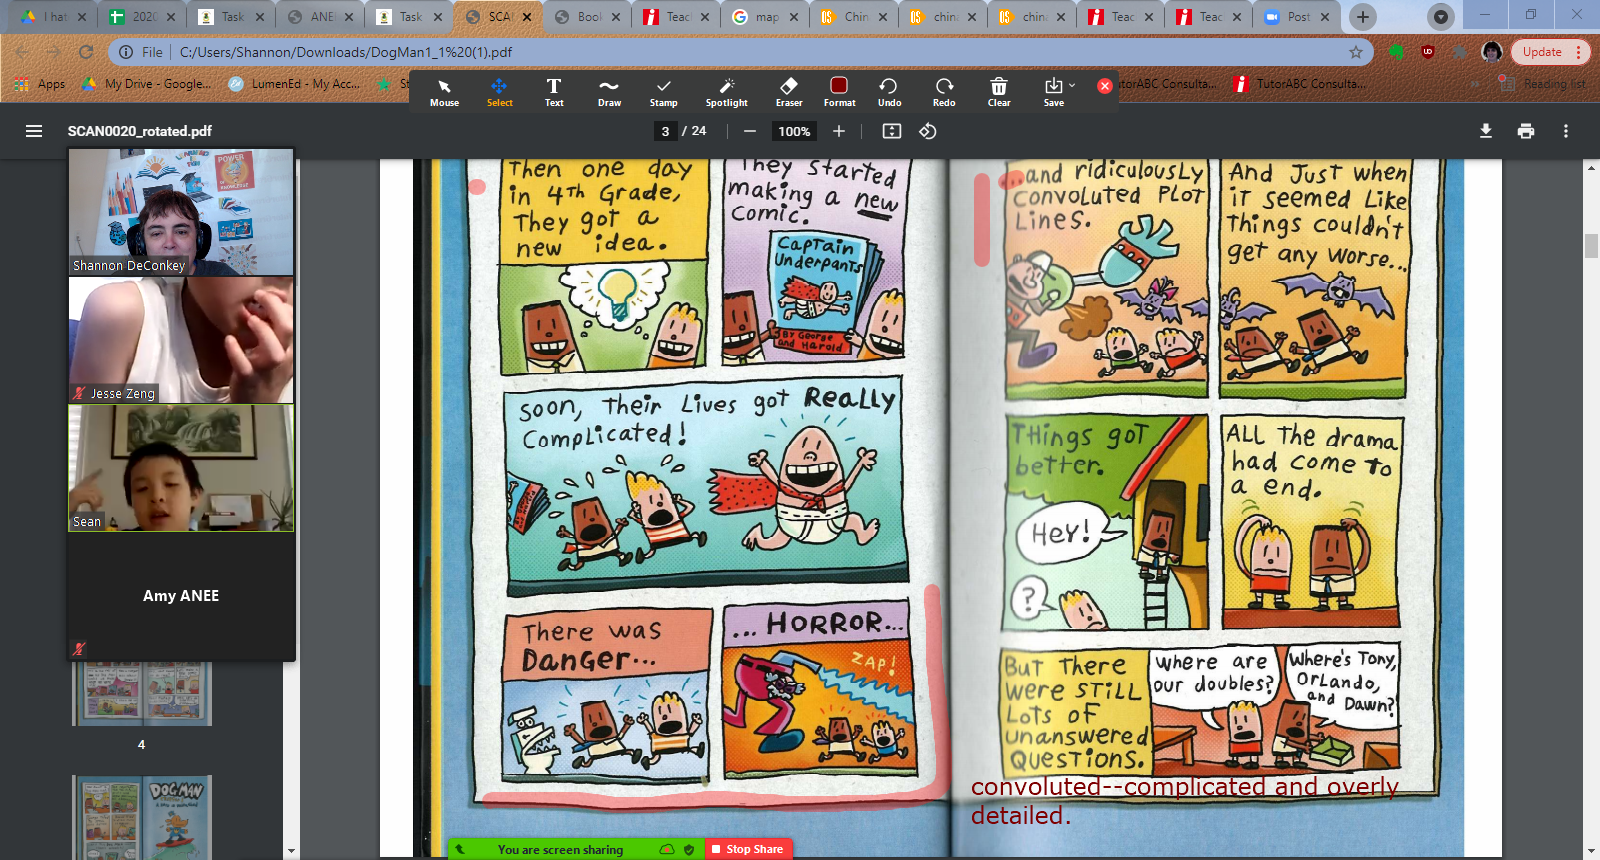
Task: Undo the last annotation
Action: pos(889,92)
